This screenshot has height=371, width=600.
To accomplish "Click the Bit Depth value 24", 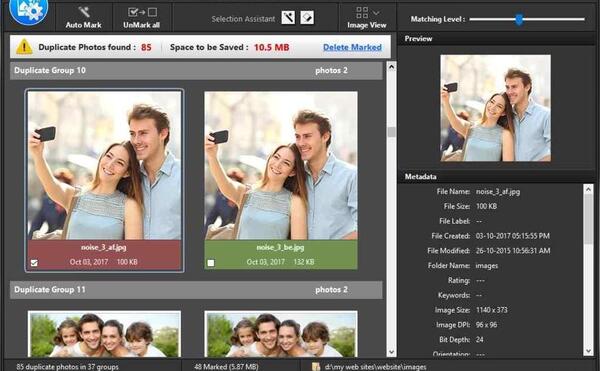I will coord(479,340).
